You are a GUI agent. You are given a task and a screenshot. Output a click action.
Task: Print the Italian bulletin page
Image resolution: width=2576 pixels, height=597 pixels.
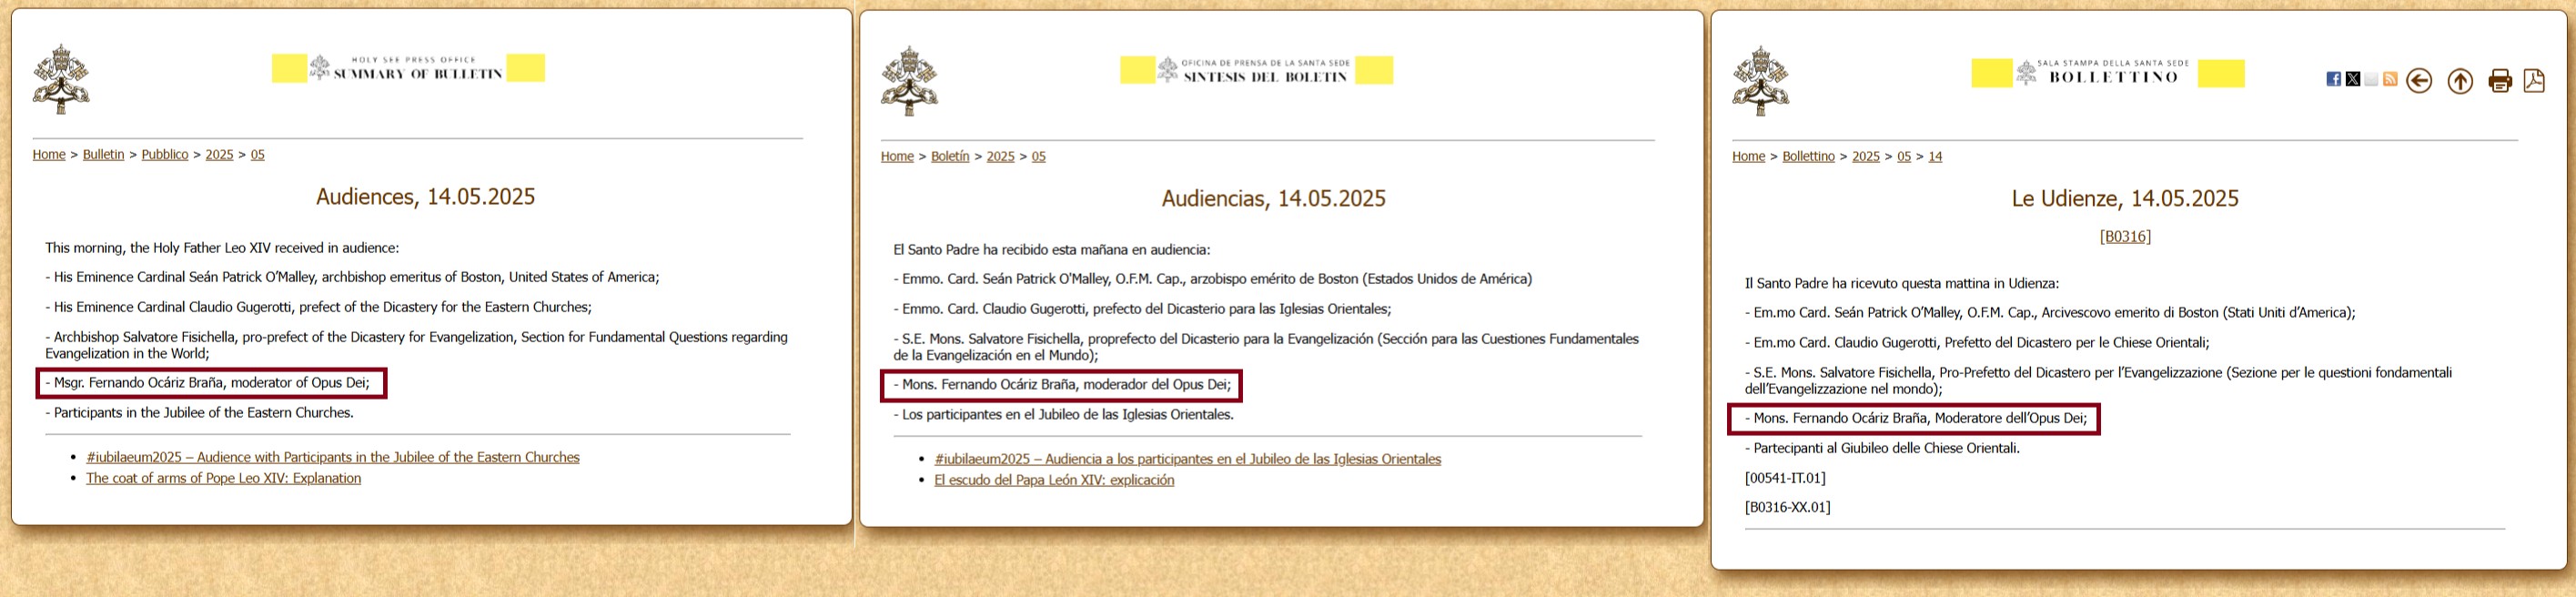2500,81
